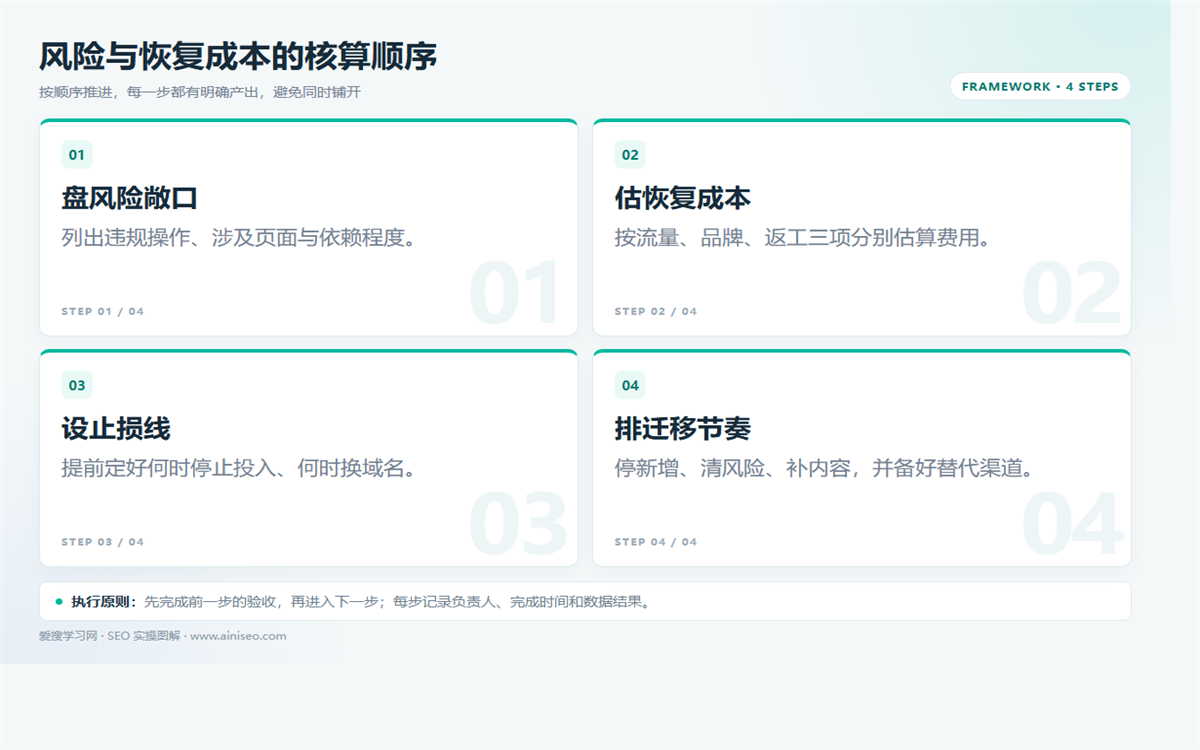Screen dimensions: 1200x750
Task: Click the STEP 04 / 04 label
Action: [656, 542]
